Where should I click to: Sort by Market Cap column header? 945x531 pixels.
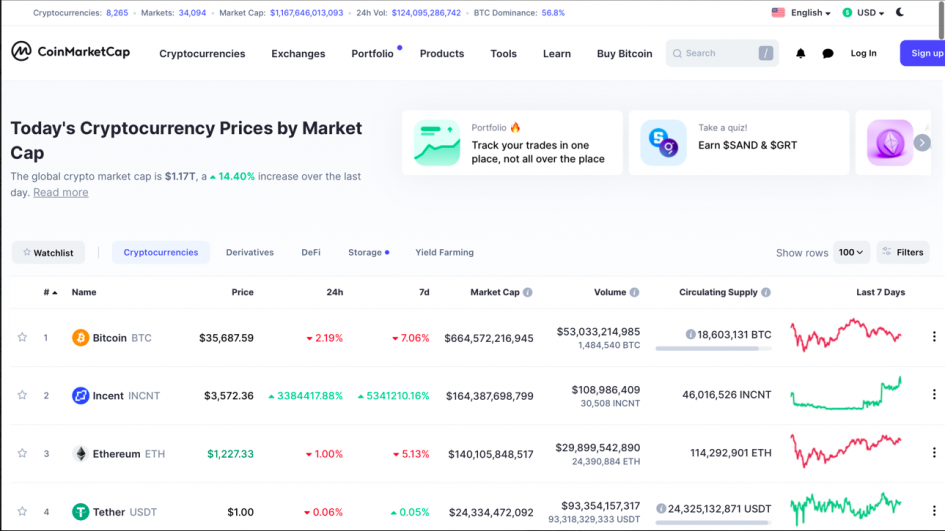[x=495, y=292]
